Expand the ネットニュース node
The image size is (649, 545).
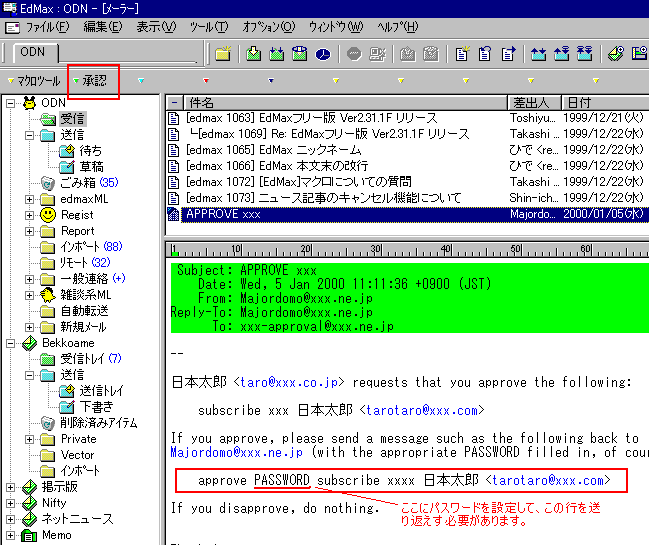(x=11, y=519)
